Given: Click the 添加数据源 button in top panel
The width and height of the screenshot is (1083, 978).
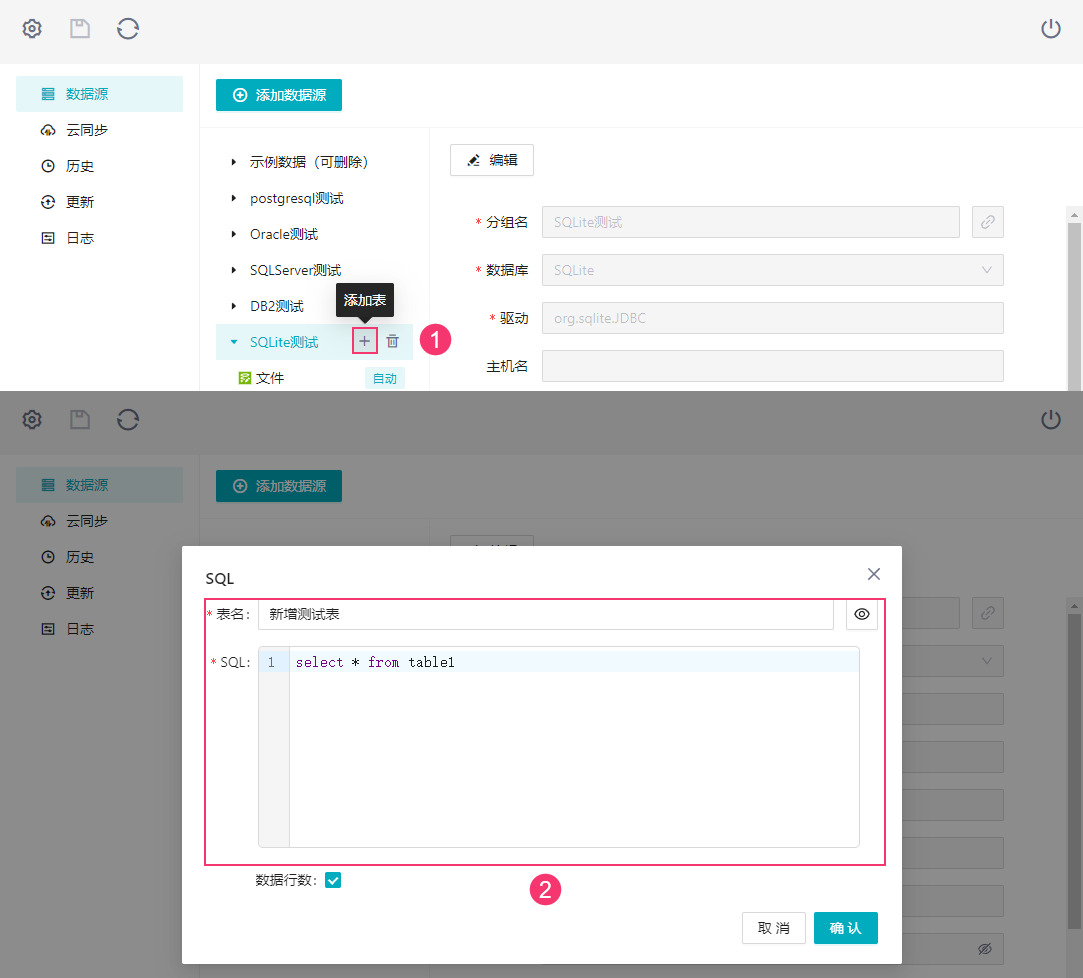Looking at the screenshot, I should [x=279, y=95].
